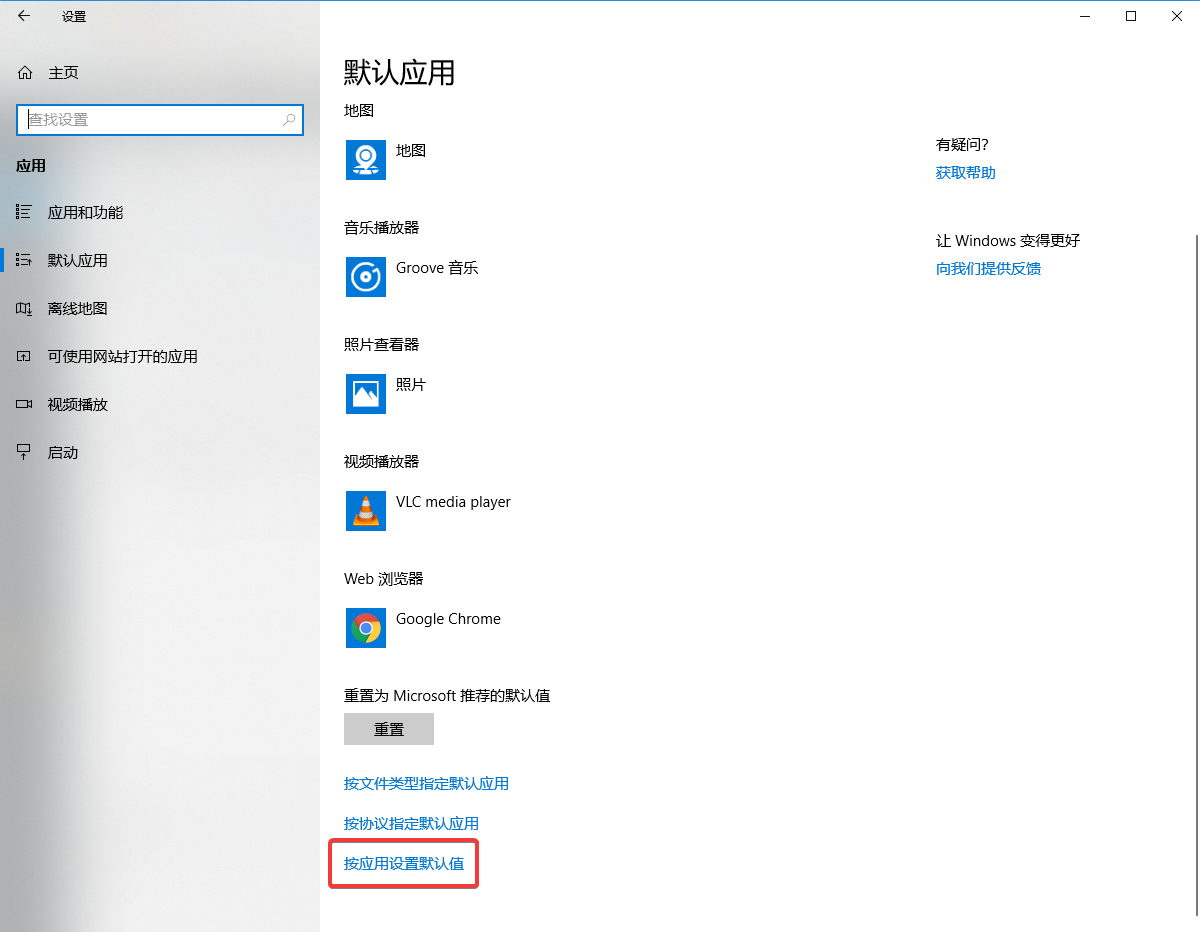Focus the 查找设置 search field

coord(159,119)
